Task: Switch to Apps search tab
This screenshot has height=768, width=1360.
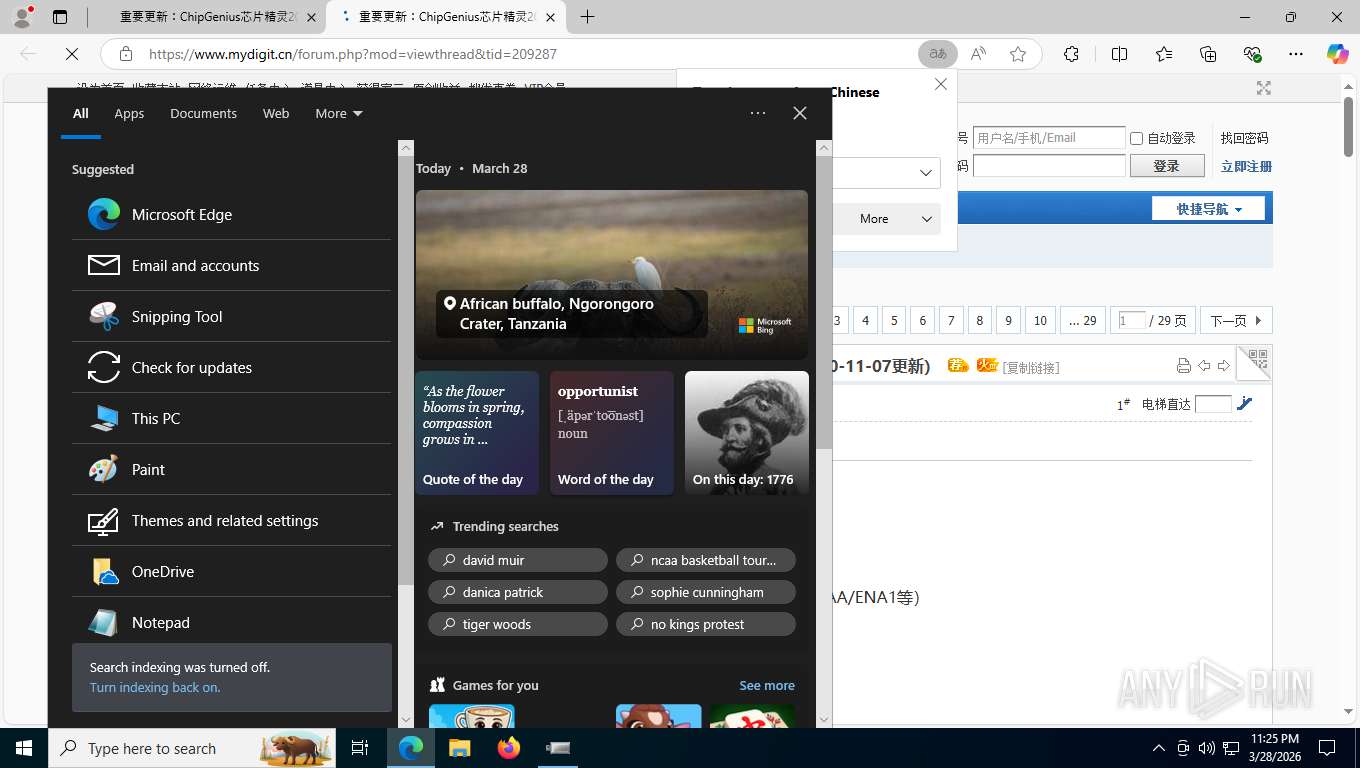Action: tap(129, 113)
